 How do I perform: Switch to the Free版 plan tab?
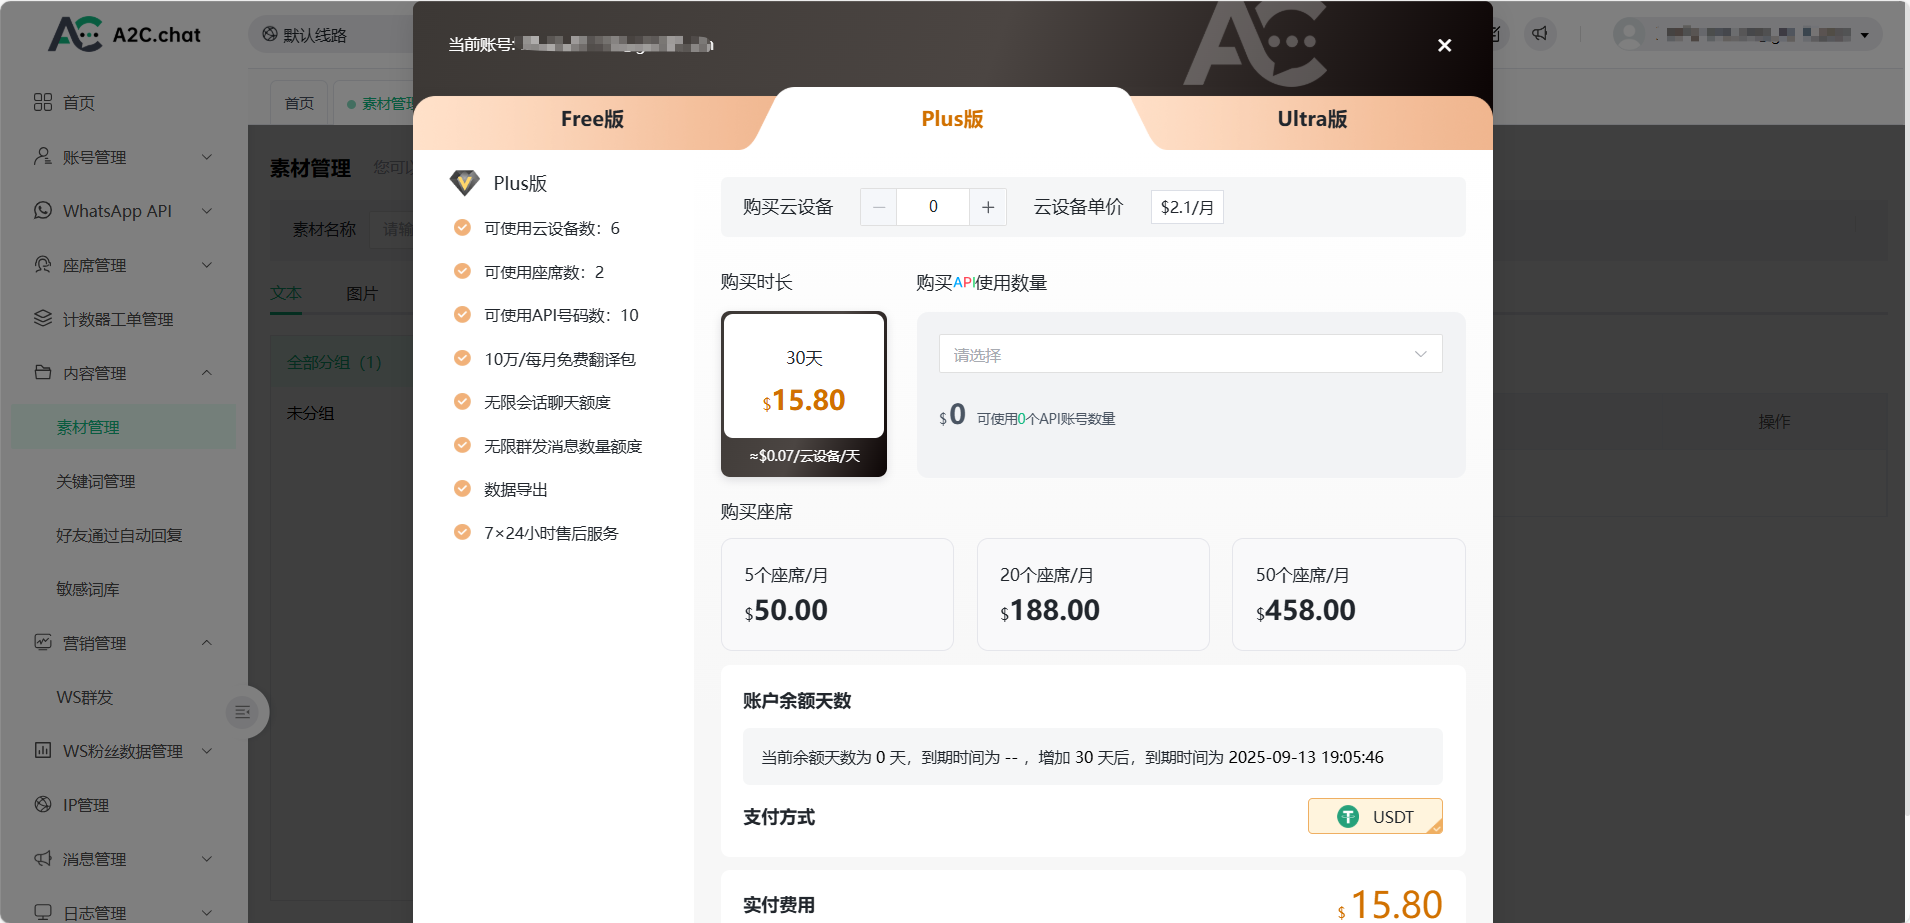[x=592, y=119]
